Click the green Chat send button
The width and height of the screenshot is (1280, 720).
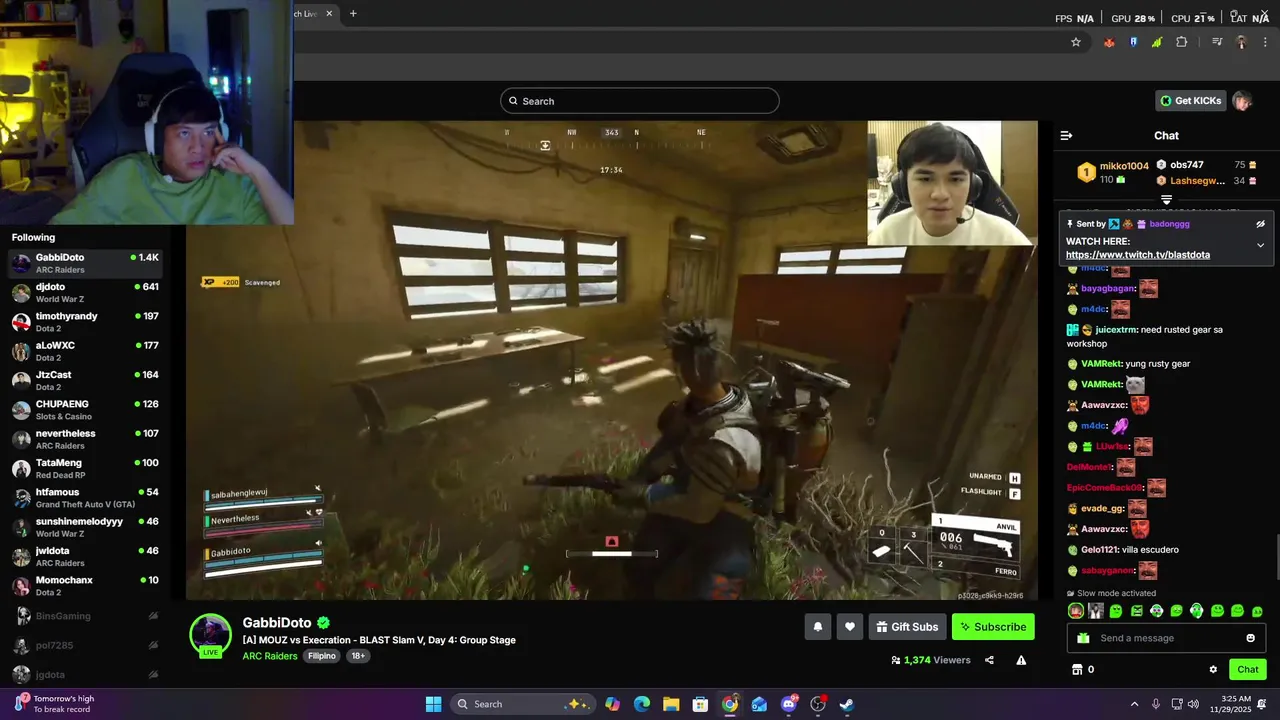(x=1248, y=669)
